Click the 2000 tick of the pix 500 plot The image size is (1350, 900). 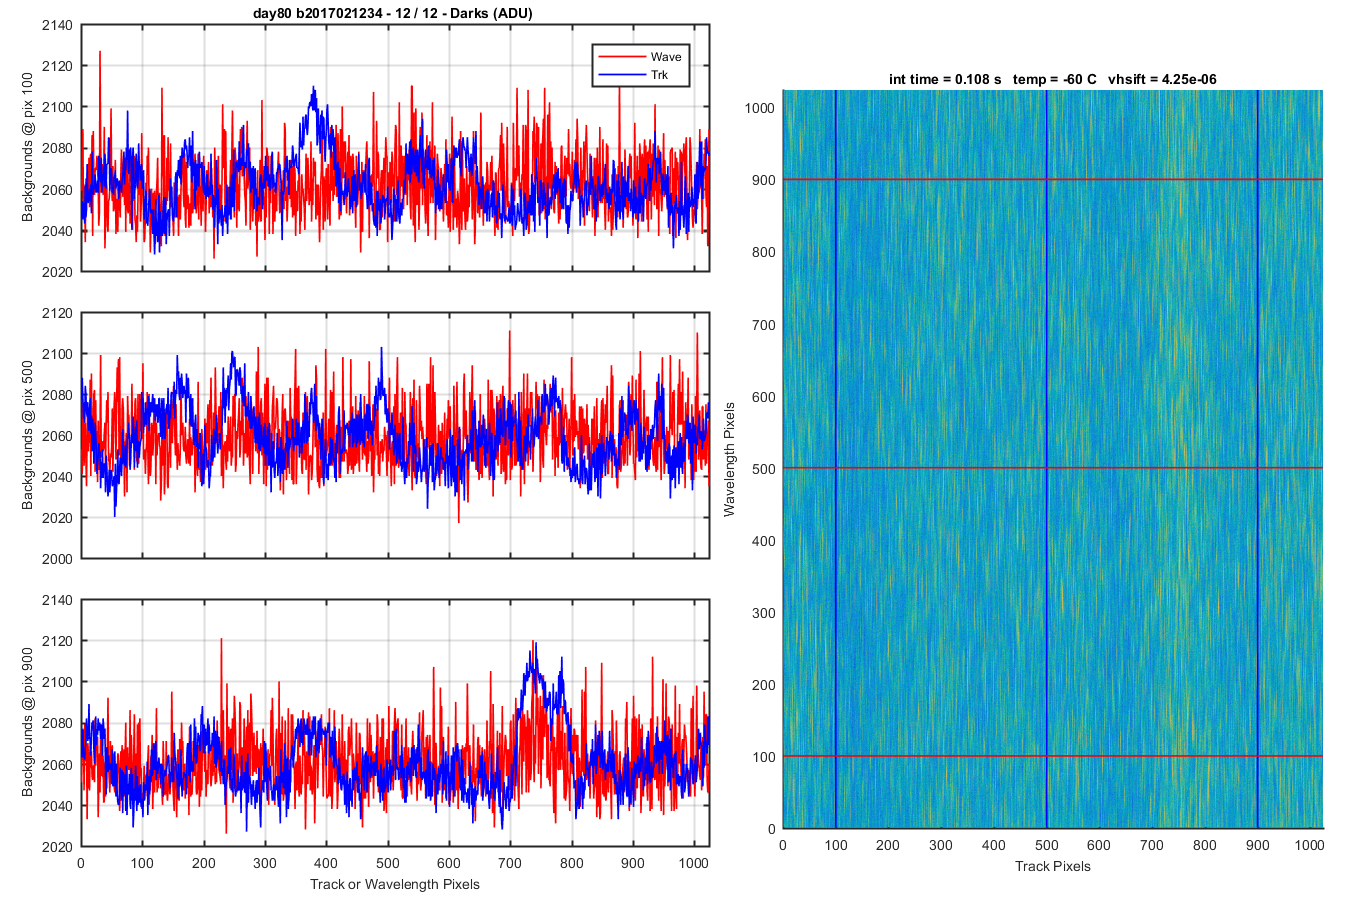pos(57,559)
